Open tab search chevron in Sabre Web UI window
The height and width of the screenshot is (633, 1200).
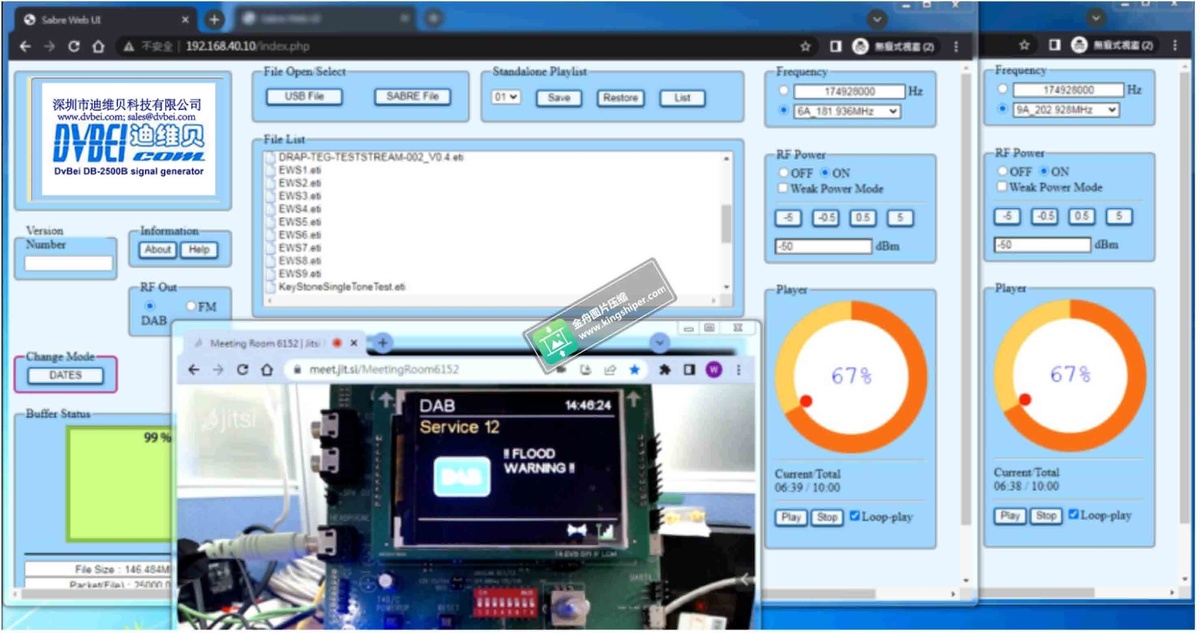(876, 19)
